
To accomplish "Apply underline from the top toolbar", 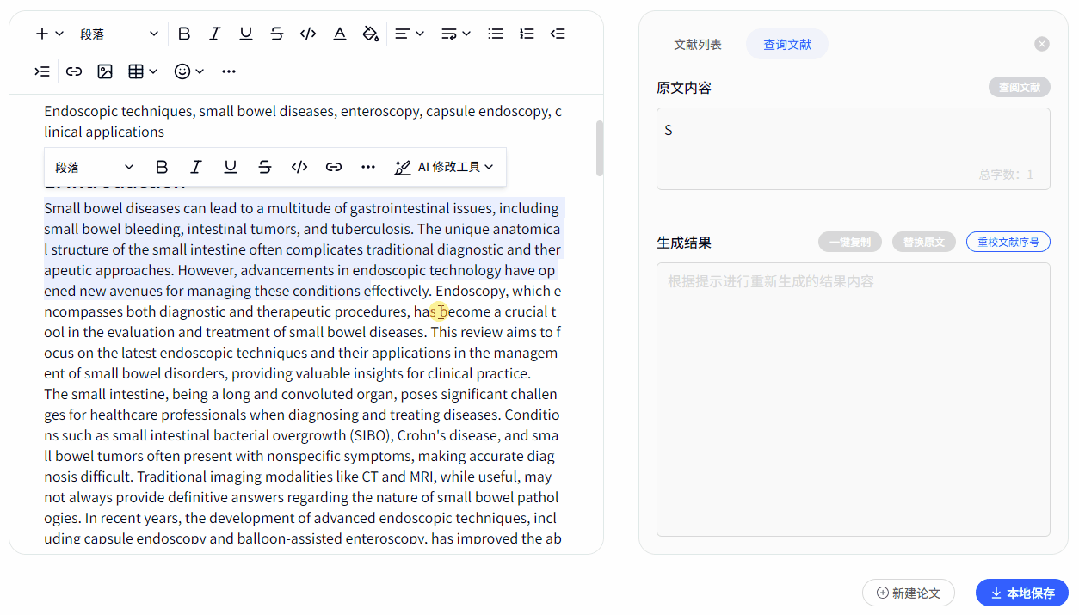I will (x=246, y=34).
